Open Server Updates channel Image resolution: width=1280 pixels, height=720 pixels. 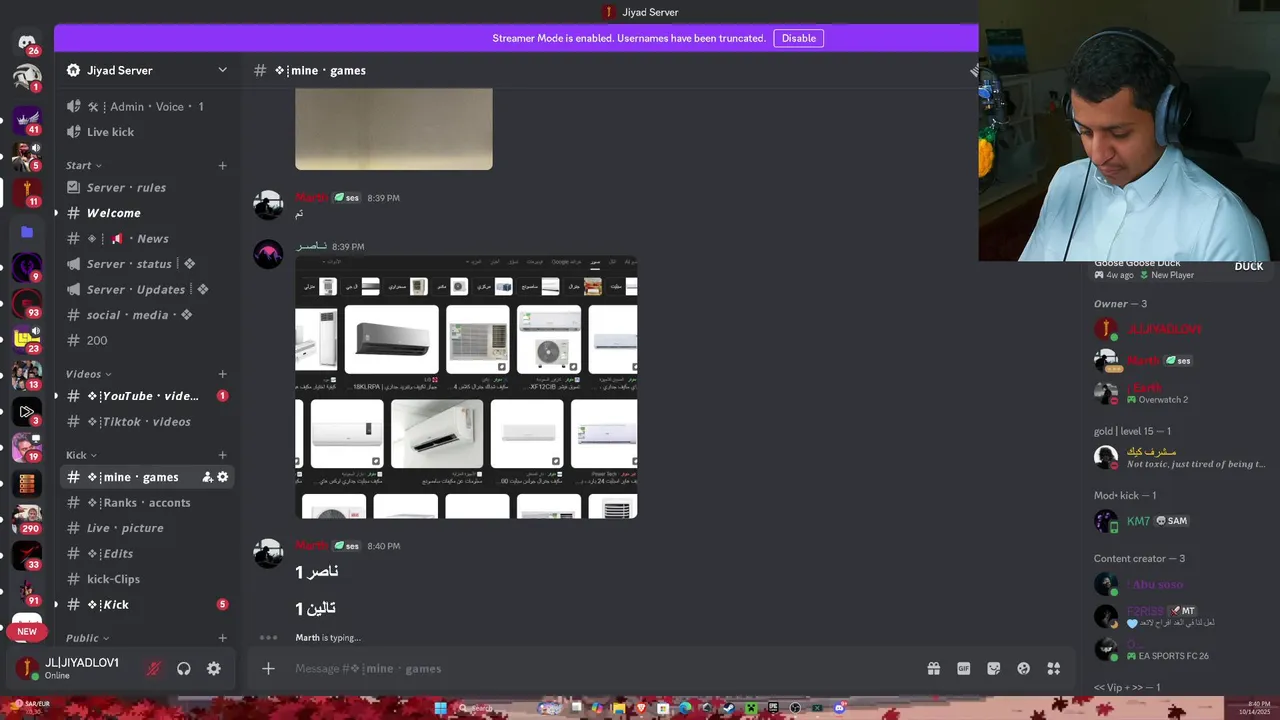pyautogui.click(x=148, y=289)
